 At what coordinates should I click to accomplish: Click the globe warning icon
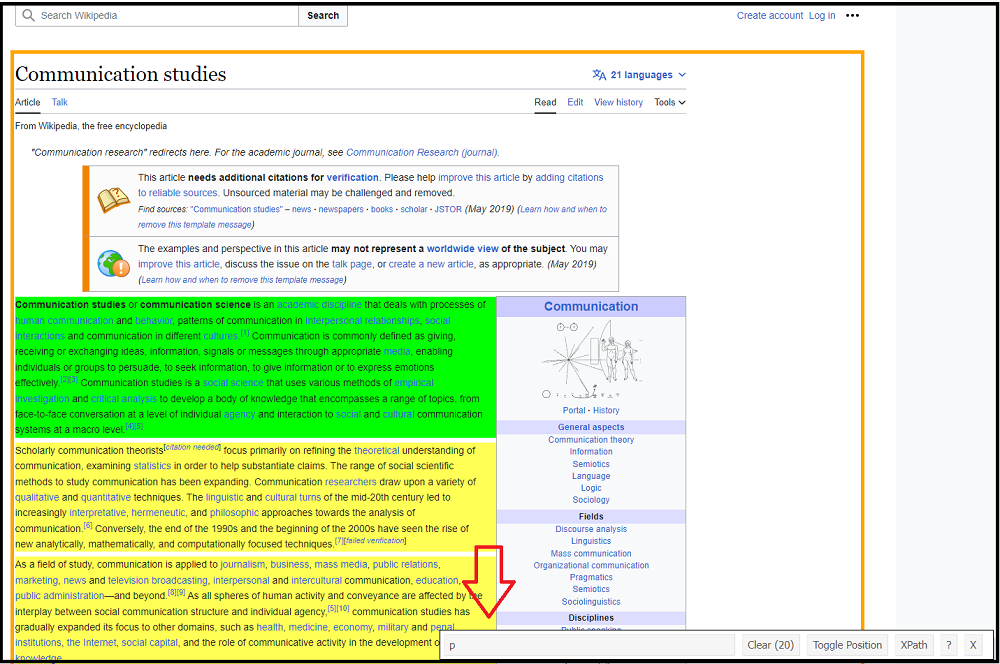point(113,264)
